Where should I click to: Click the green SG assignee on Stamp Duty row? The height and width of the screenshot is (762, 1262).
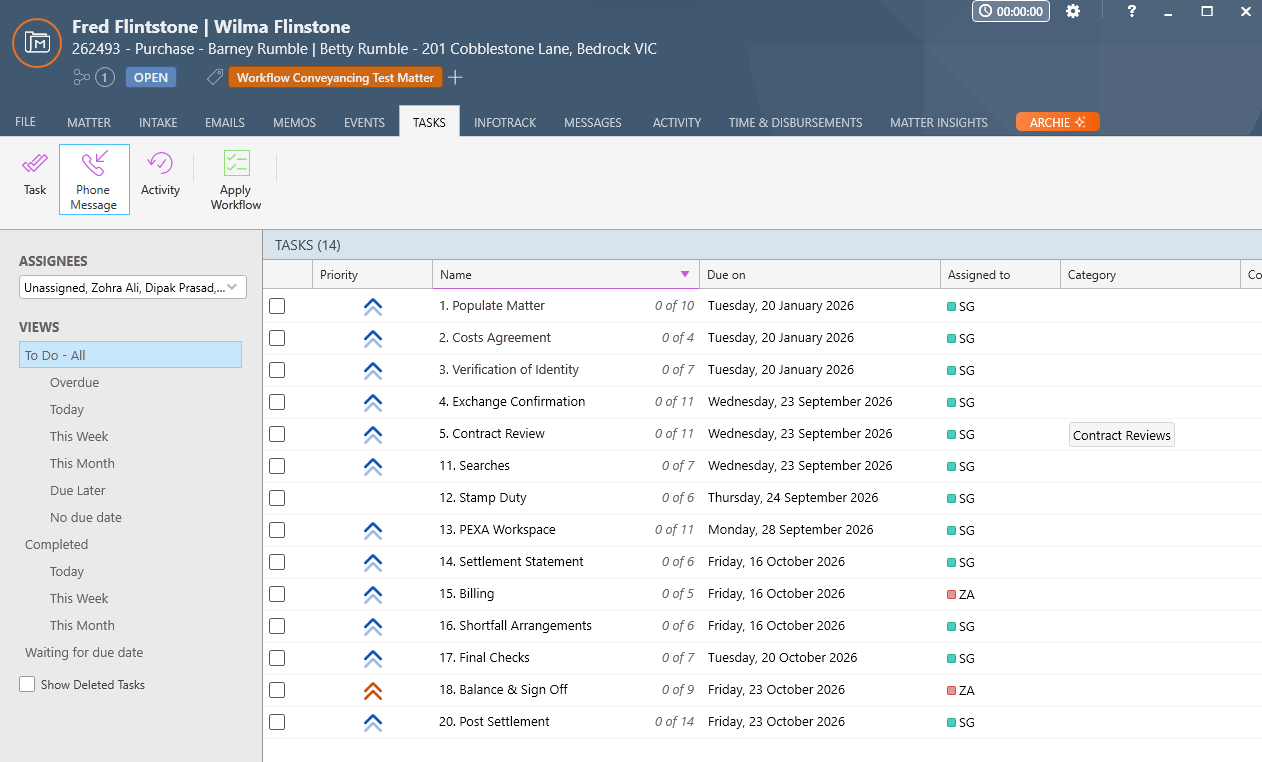point(961,498)
